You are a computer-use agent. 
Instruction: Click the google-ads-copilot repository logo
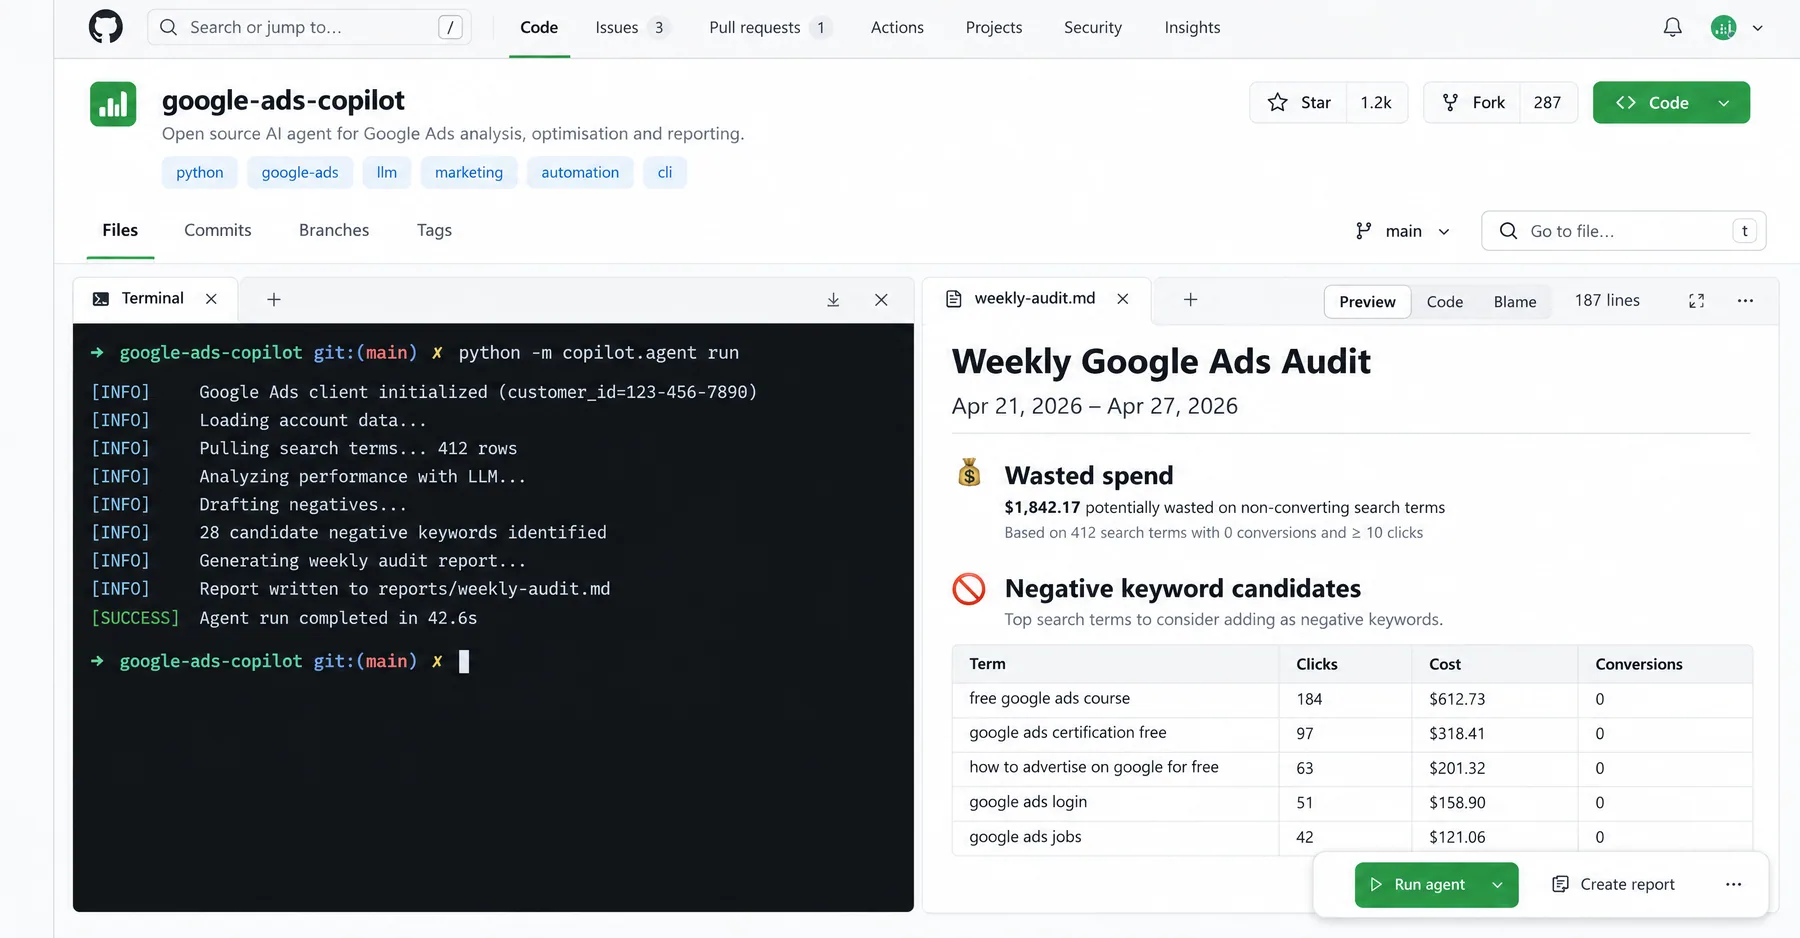point(113,103)
